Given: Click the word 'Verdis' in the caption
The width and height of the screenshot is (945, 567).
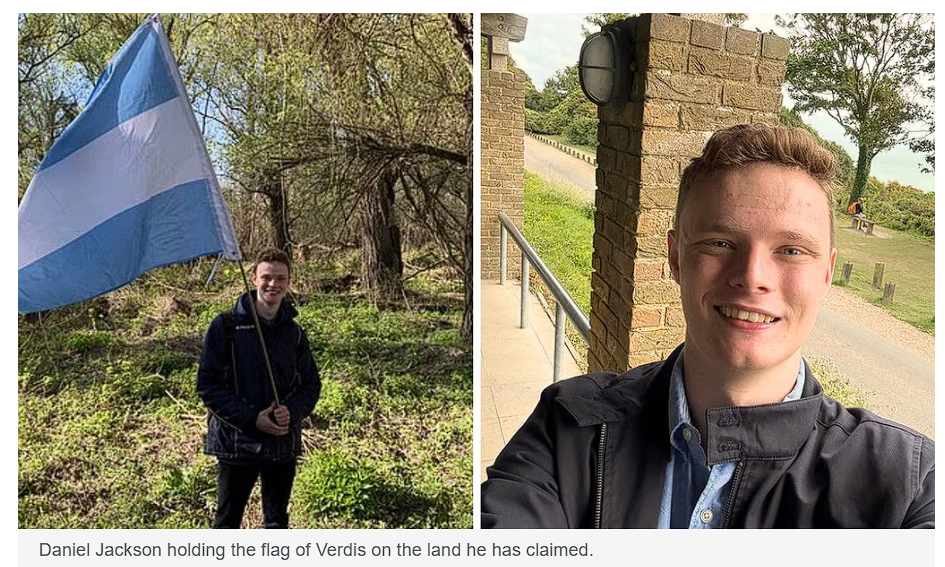Looking at the screenshot, I should click(340, 550).
